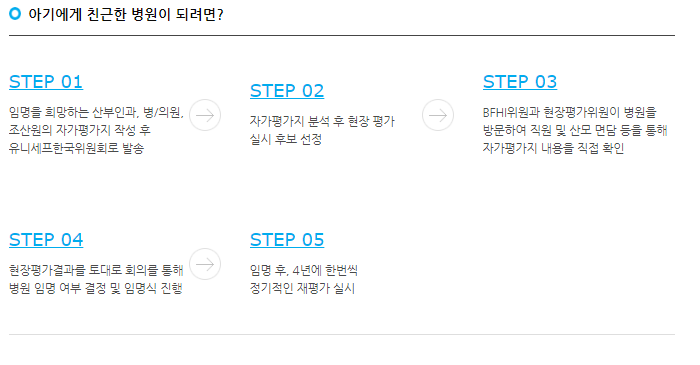Open the STEP 03 link

point(520,82)
